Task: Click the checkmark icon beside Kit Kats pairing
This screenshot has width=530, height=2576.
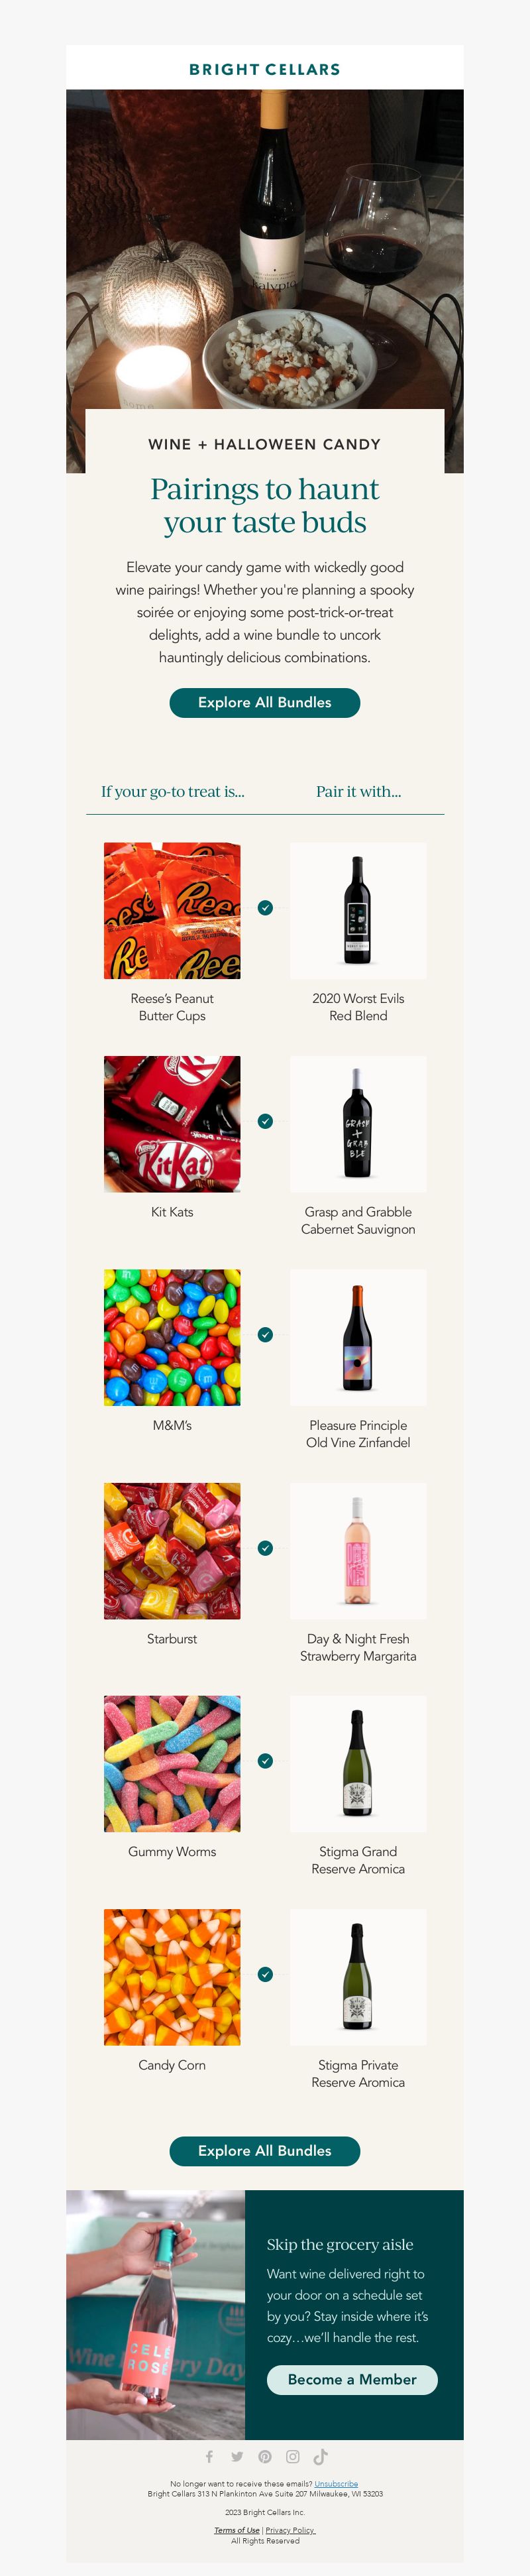Action: click(x=265, y=1121)
